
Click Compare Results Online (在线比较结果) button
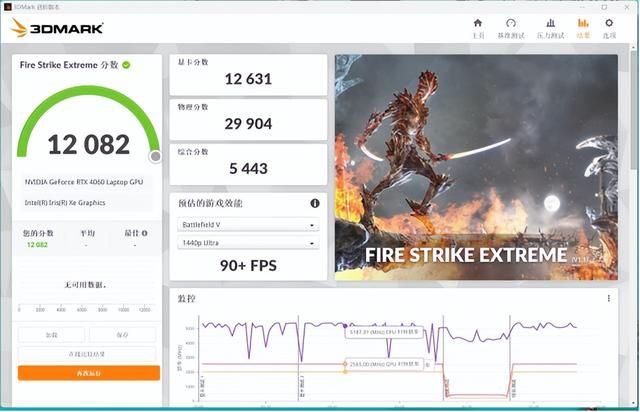pos(88,354)
